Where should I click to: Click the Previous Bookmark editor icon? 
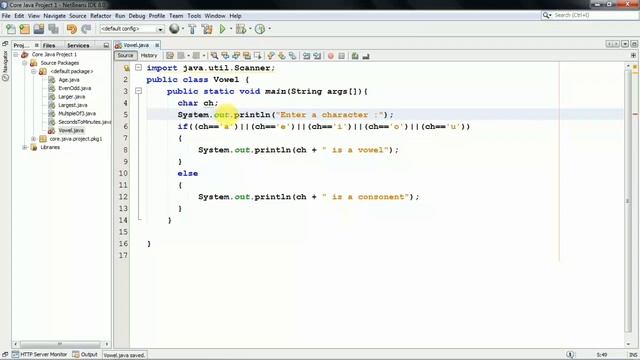(271, 56)
